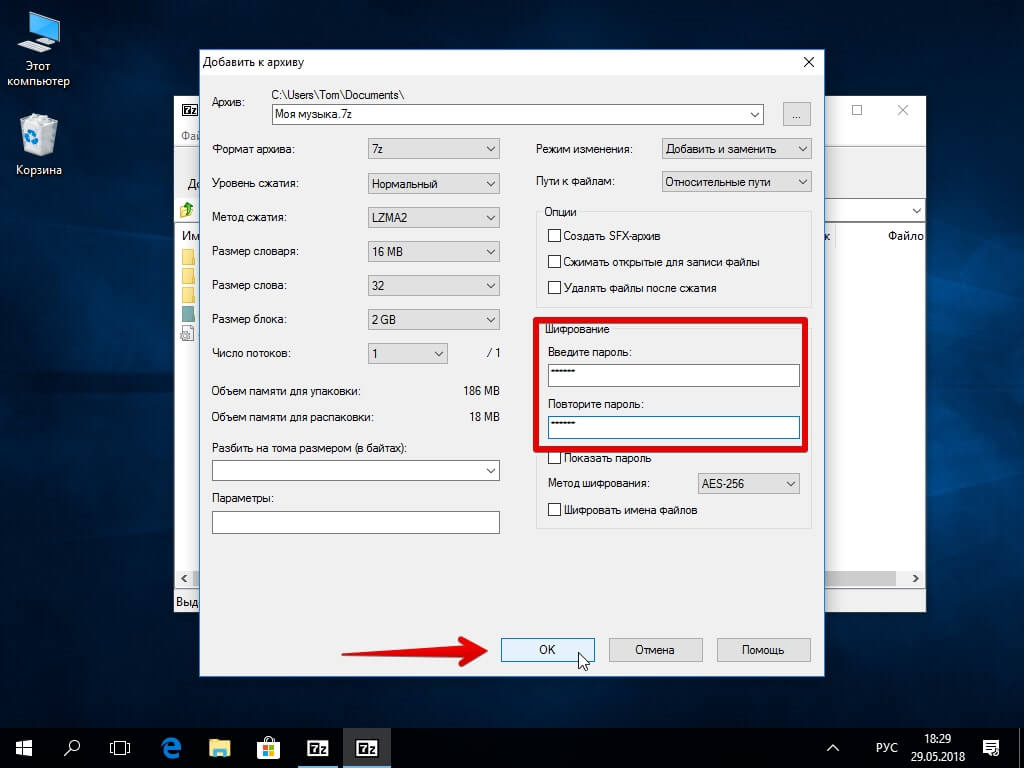This screenshot has height=768, width=1024.
Task: Click scroll right arrow in File Manager
Action: click(x=916, y=579)
